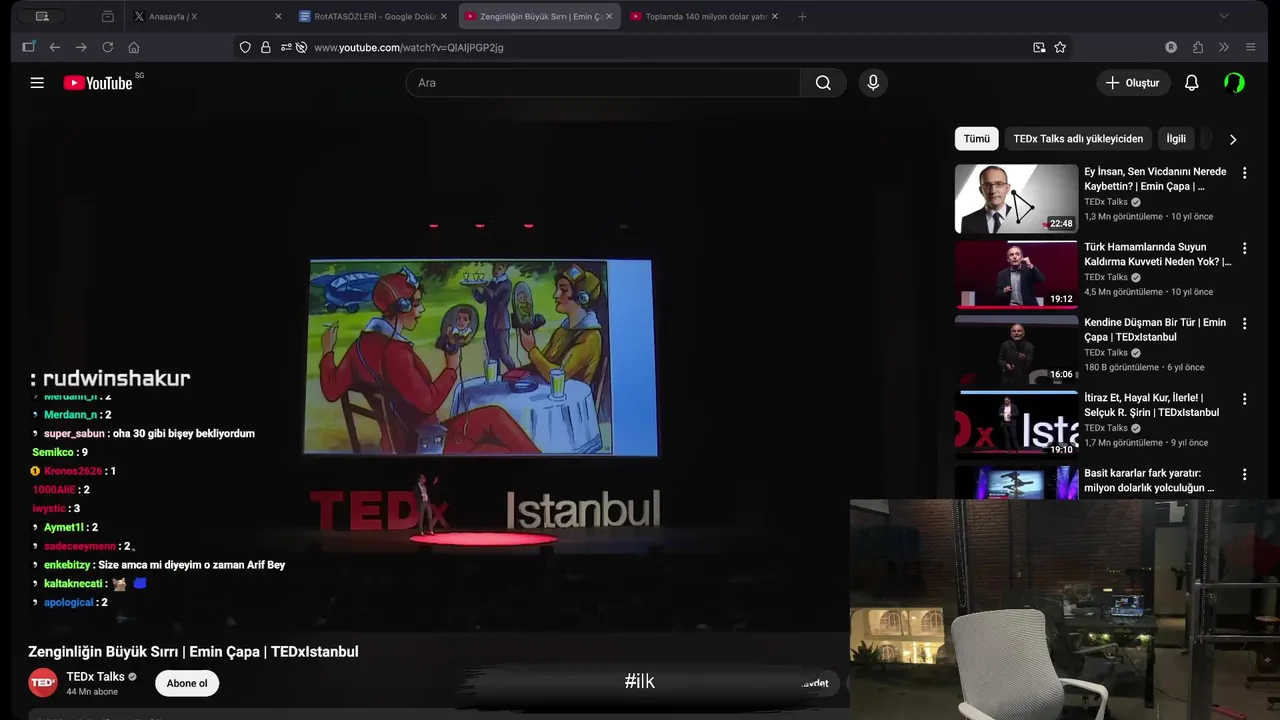The image size is (1280, 720).
Task: Click the Oluştur create button
Action: click(x=1133, y=83)
